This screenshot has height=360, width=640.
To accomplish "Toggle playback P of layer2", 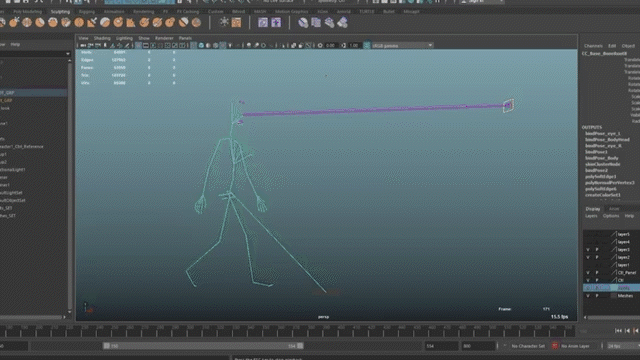I will (x=597, y=257).
